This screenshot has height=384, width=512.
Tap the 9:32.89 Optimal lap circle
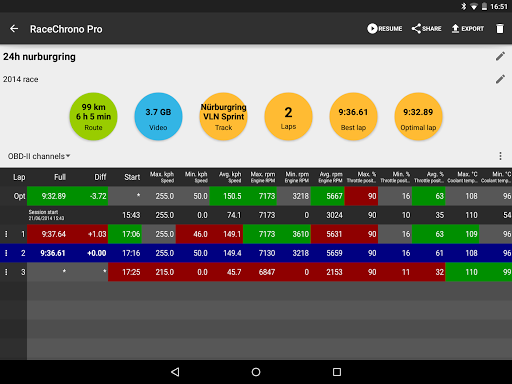click(x=418, y=116)
